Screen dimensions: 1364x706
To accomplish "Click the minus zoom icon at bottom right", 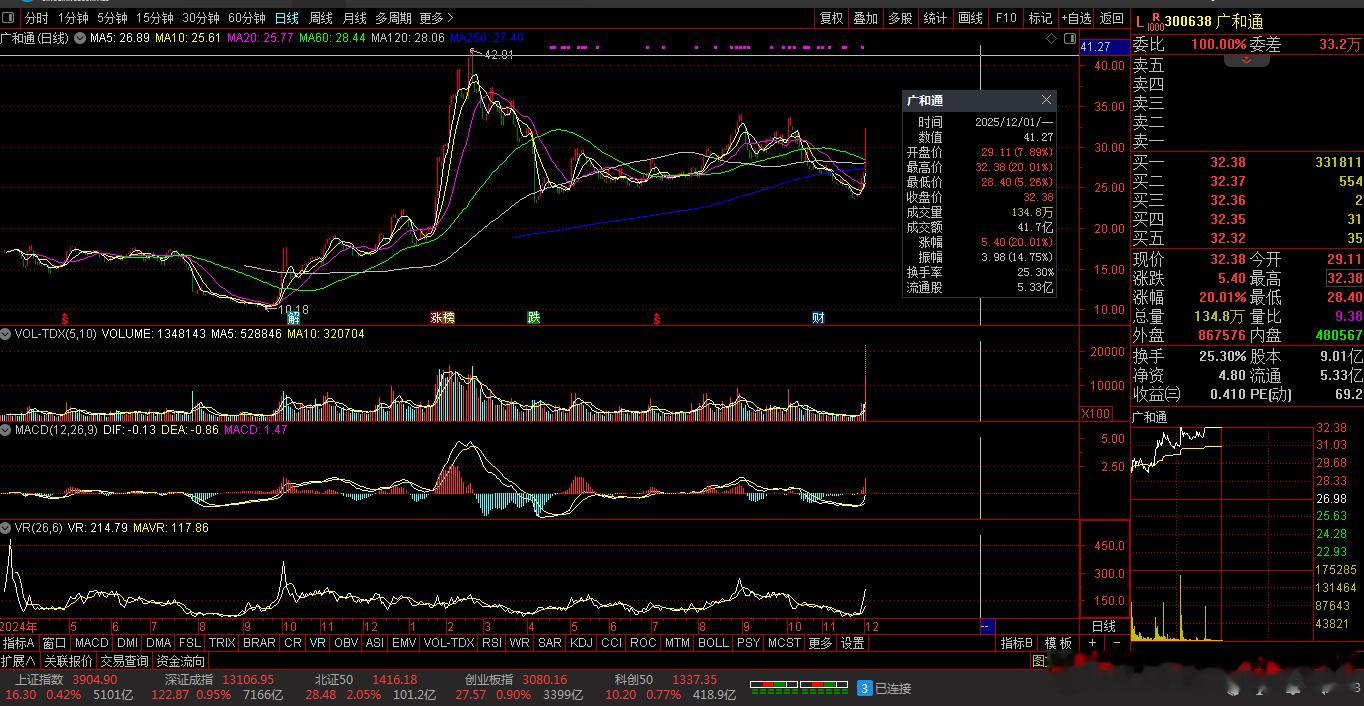I will point(1117,643).
